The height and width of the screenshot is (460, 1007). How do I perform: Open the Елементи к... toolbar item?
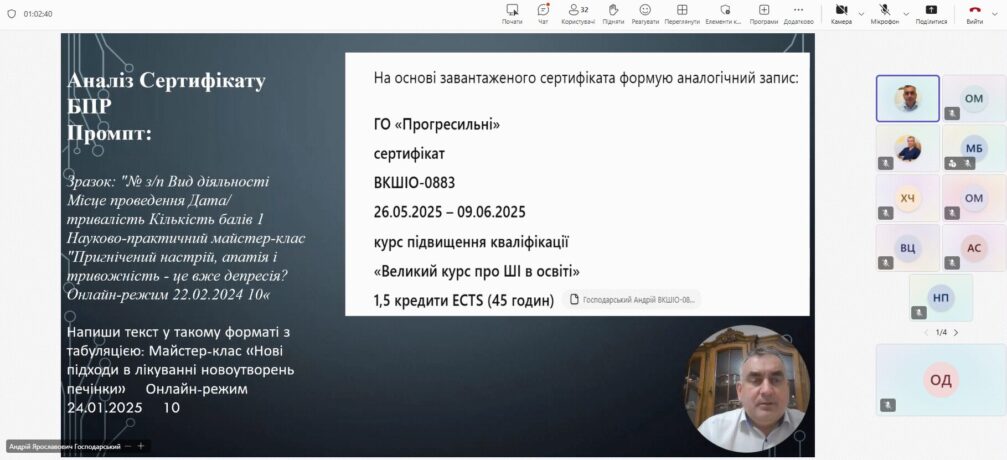[724, 13]
